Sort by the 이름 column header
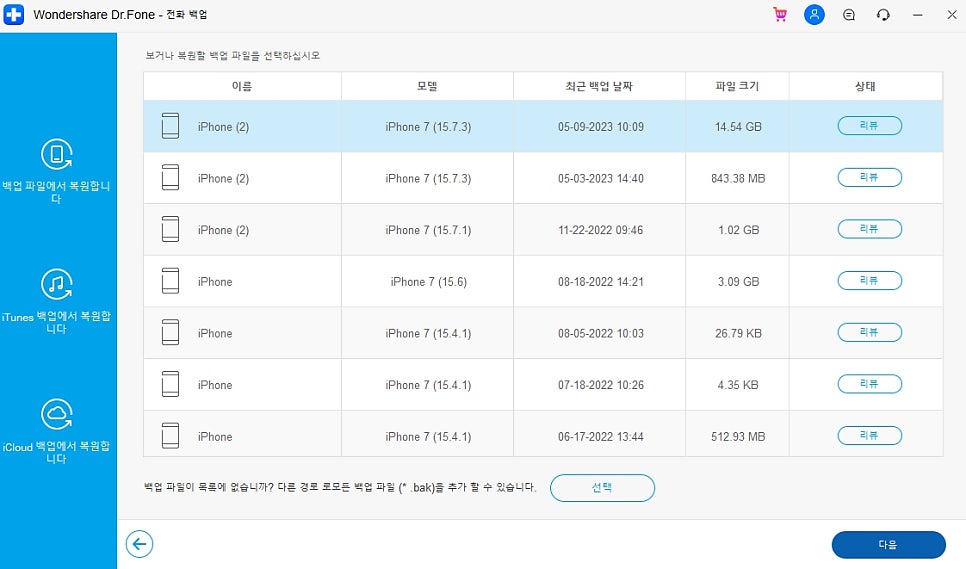This screenshot has width=966, height=569. click(x=242, y=86)
